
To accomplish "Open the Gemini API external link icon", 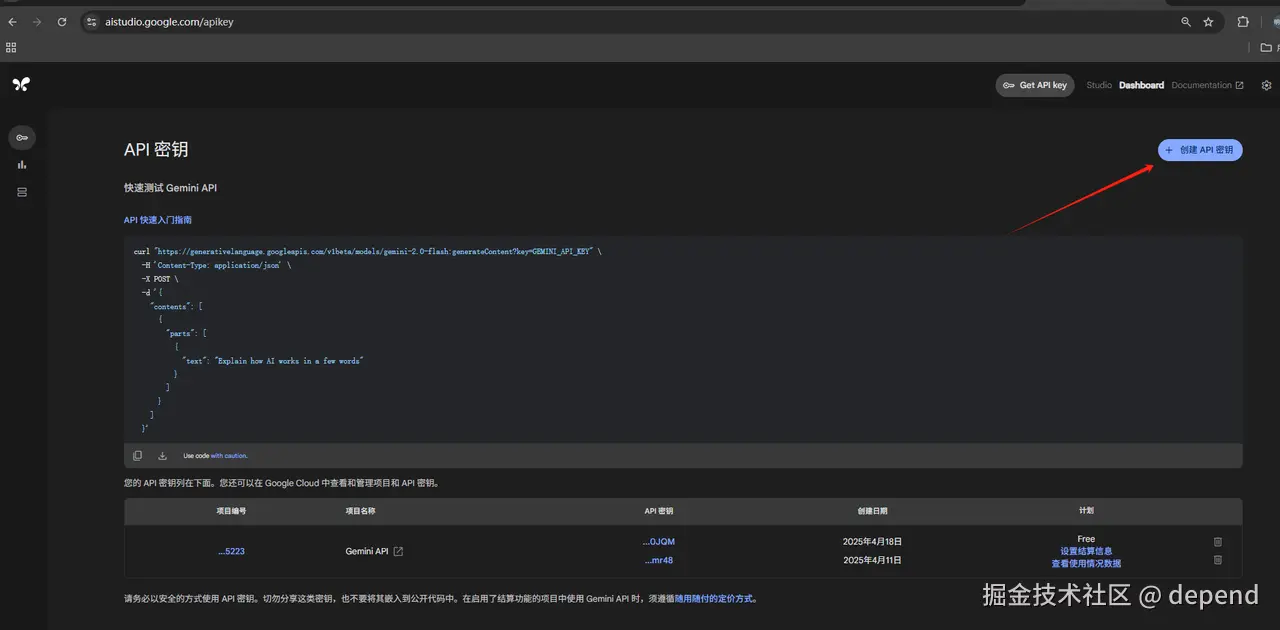I will (x=398, y=551).
